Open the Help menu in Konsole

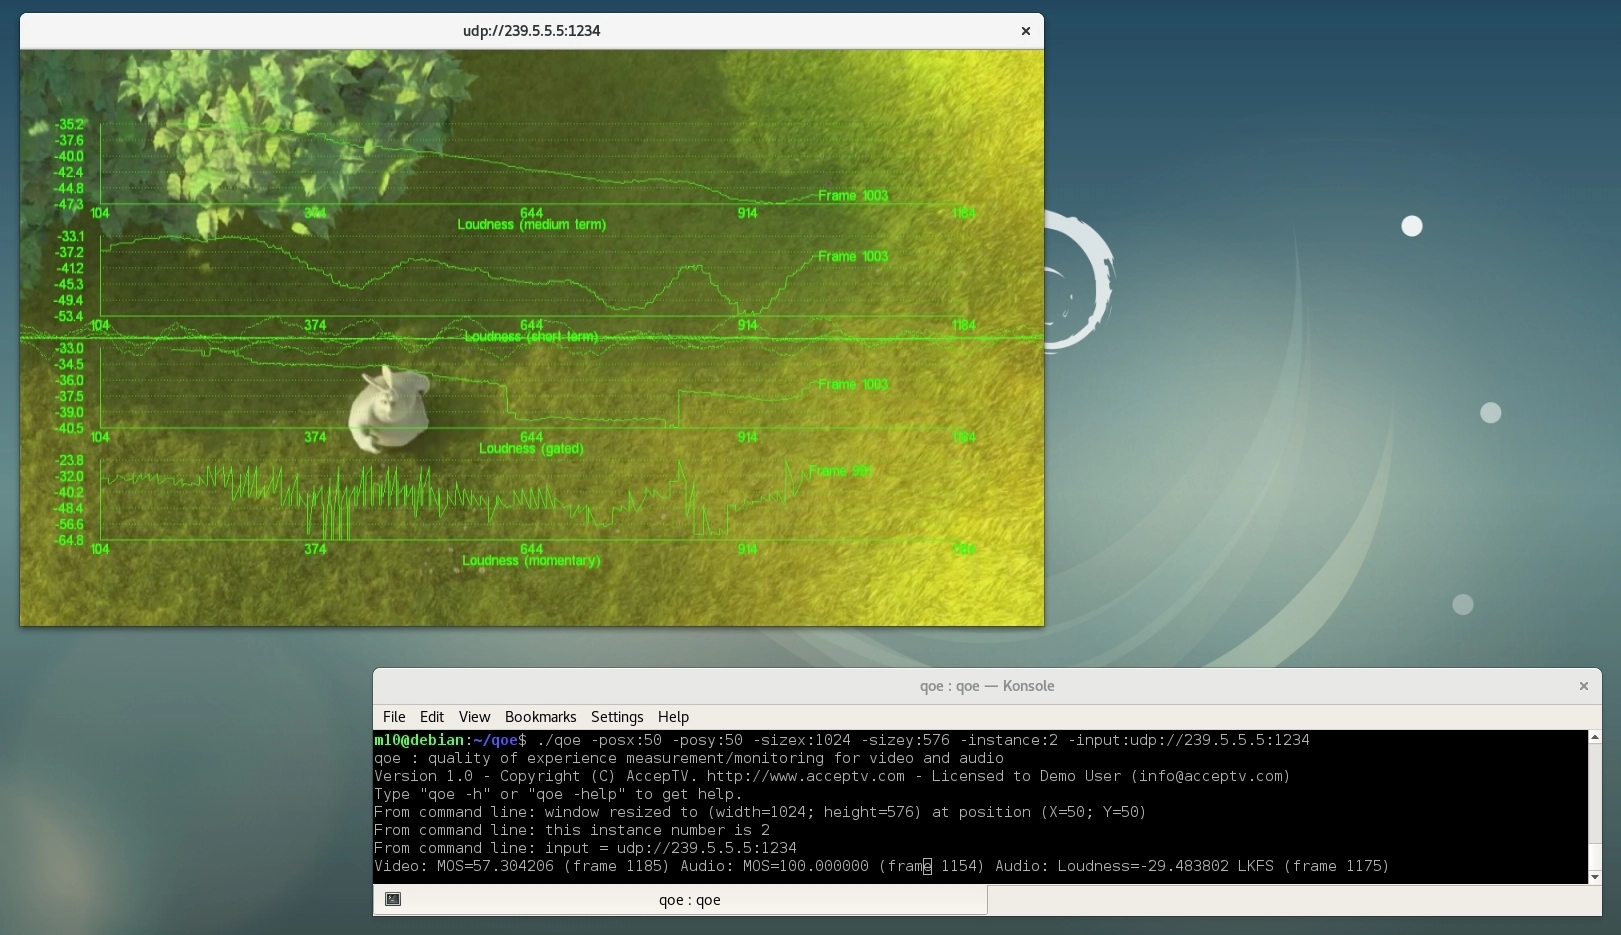pos(673,717)
